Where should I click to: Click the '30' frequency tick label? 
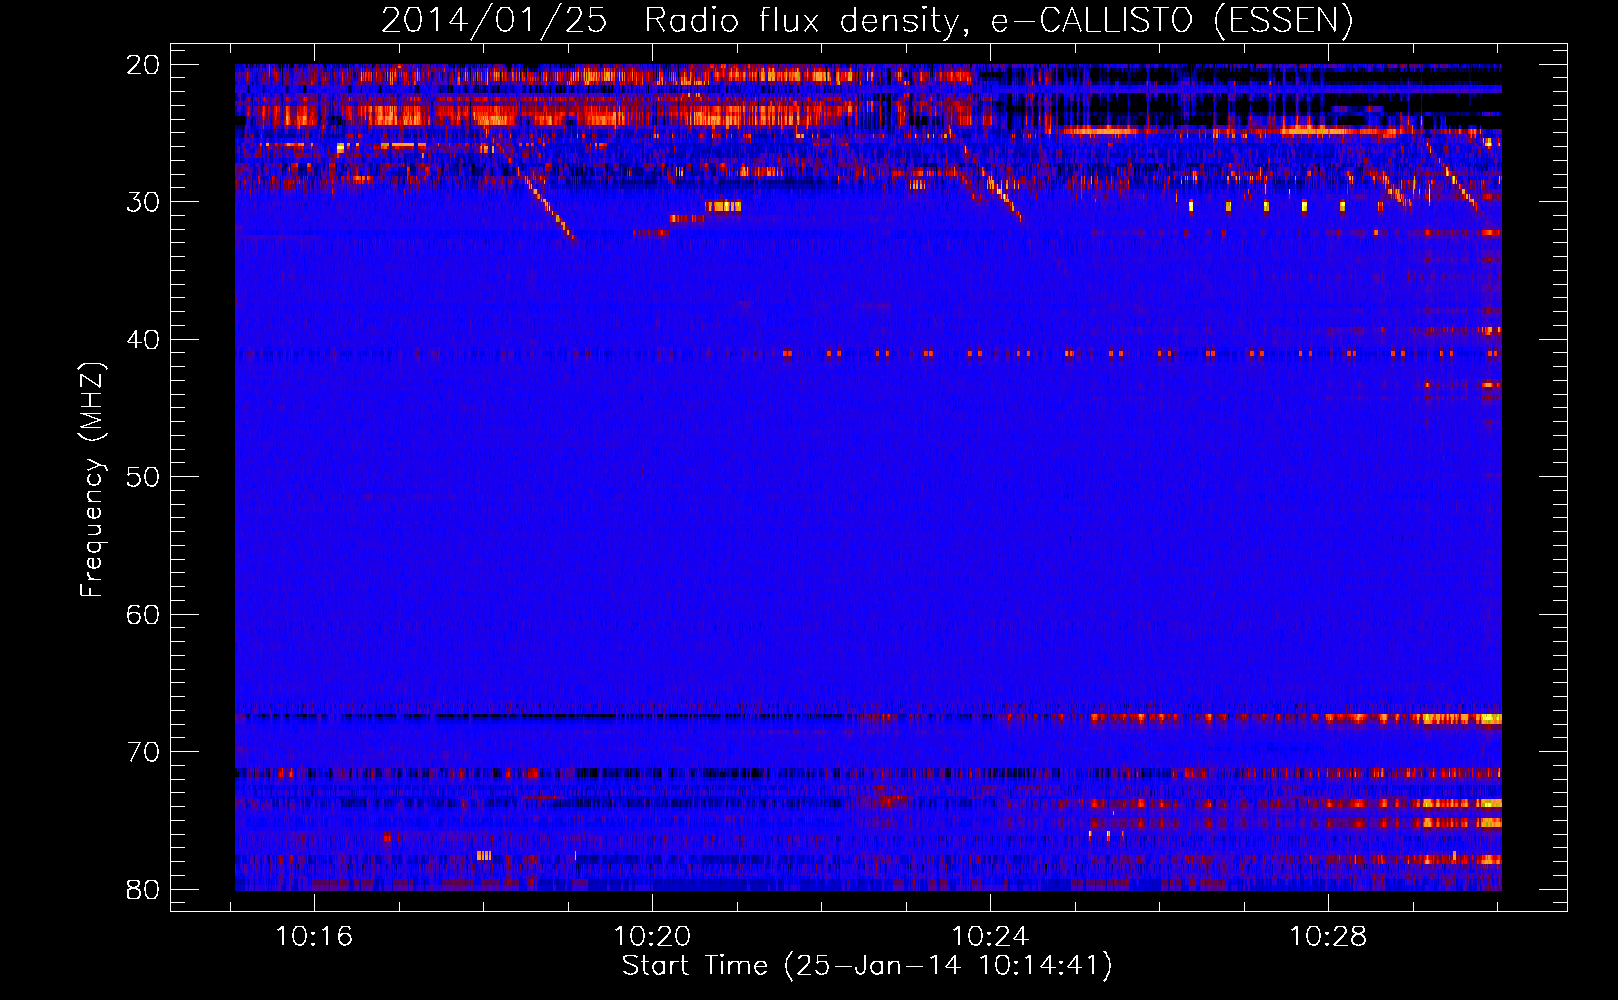(144, 202)
